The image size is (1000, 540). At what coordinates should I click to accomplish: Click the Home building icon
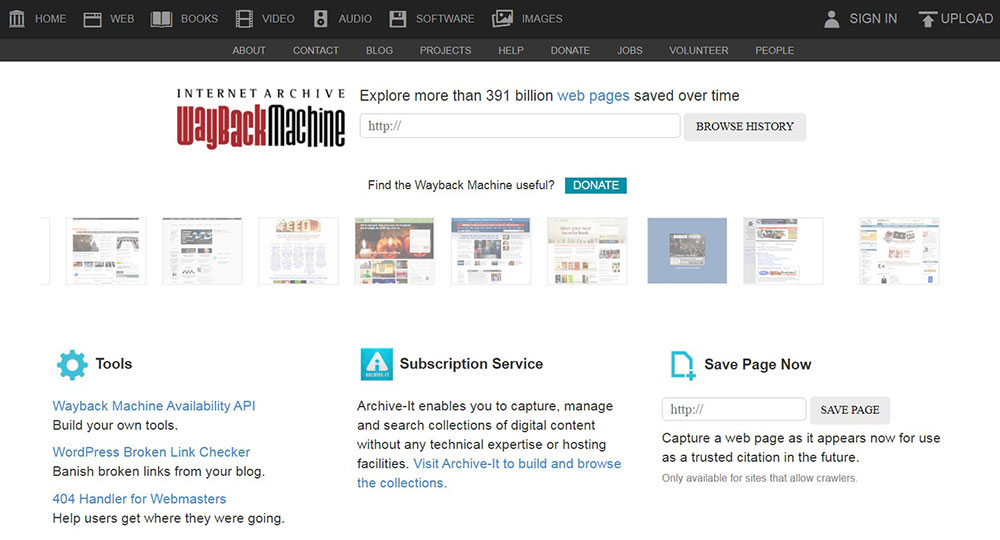[17, 19]
